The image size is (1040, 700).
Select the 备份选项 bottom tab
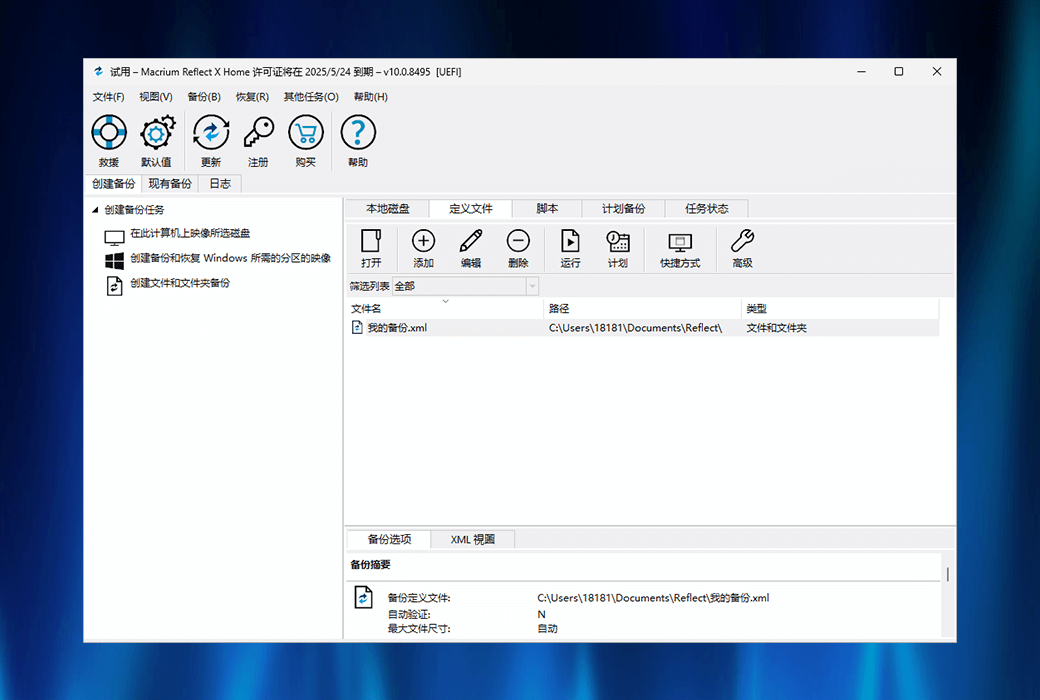389,539
